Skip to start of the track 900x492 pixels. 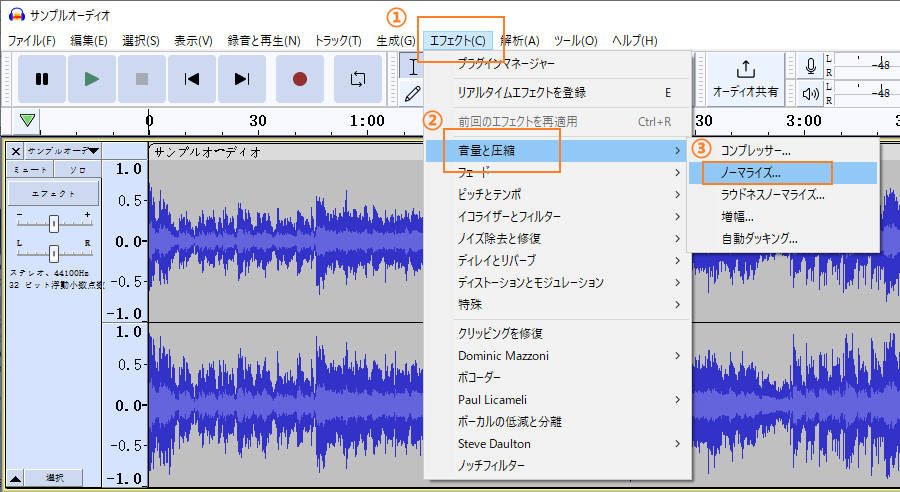click(x=192, y=79)
